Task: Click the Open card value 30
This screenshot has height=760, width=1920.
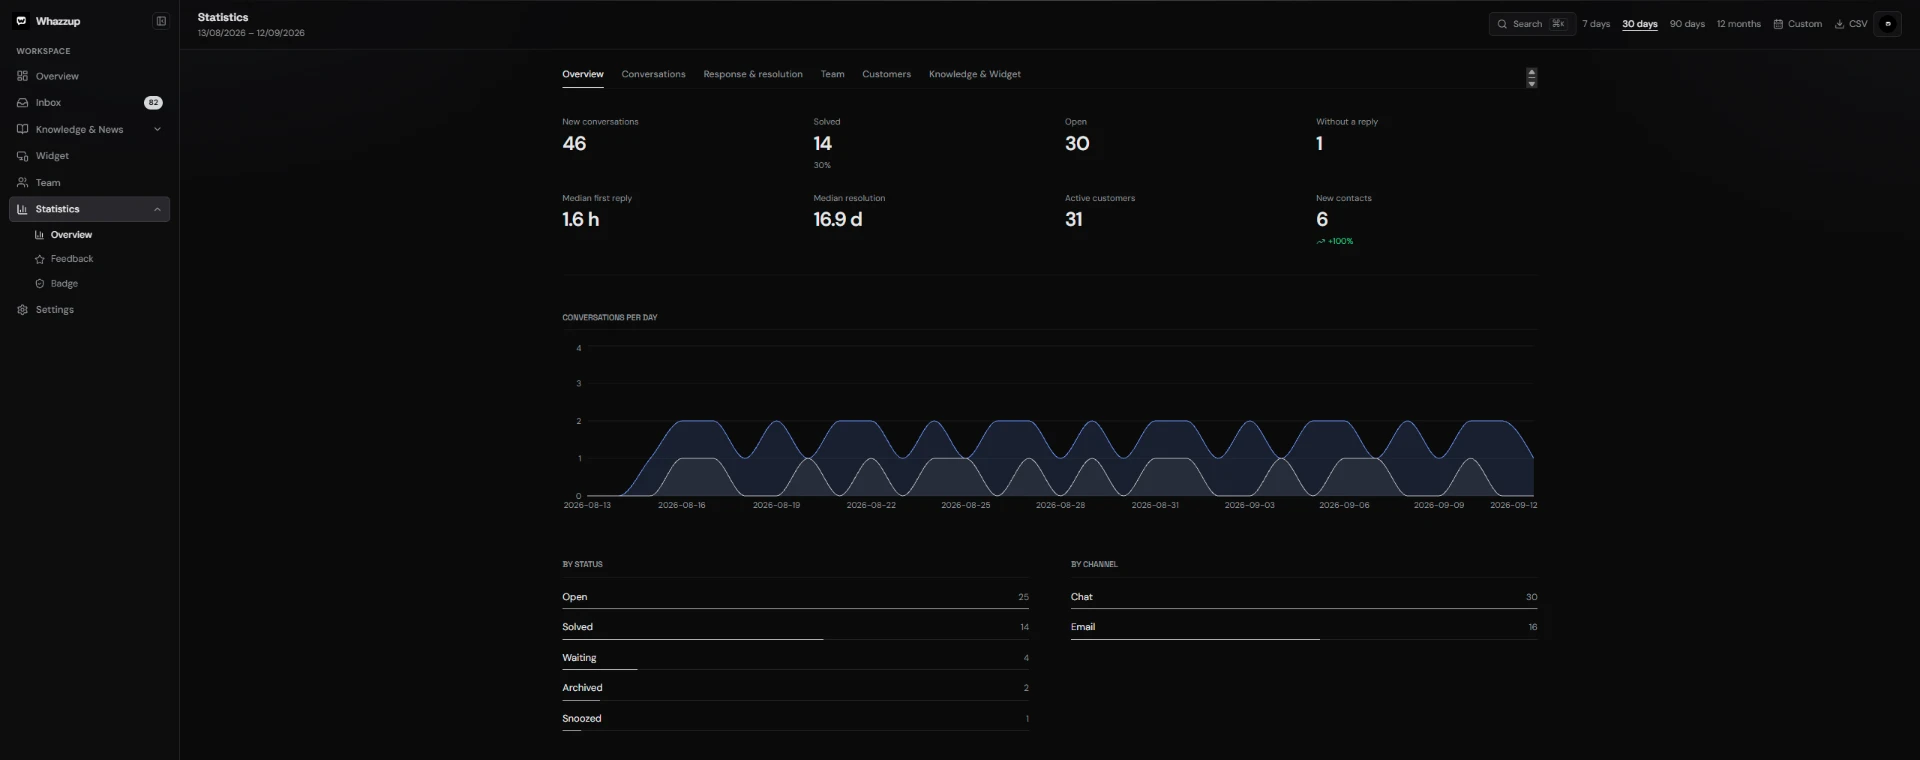Action: [1077, 144]
